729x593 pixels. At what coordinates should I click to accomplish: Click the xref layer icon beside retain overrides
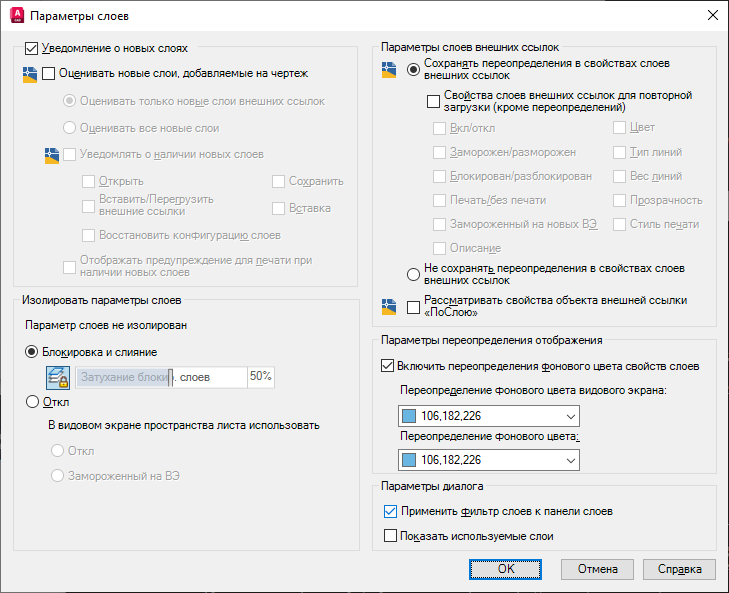389,70
